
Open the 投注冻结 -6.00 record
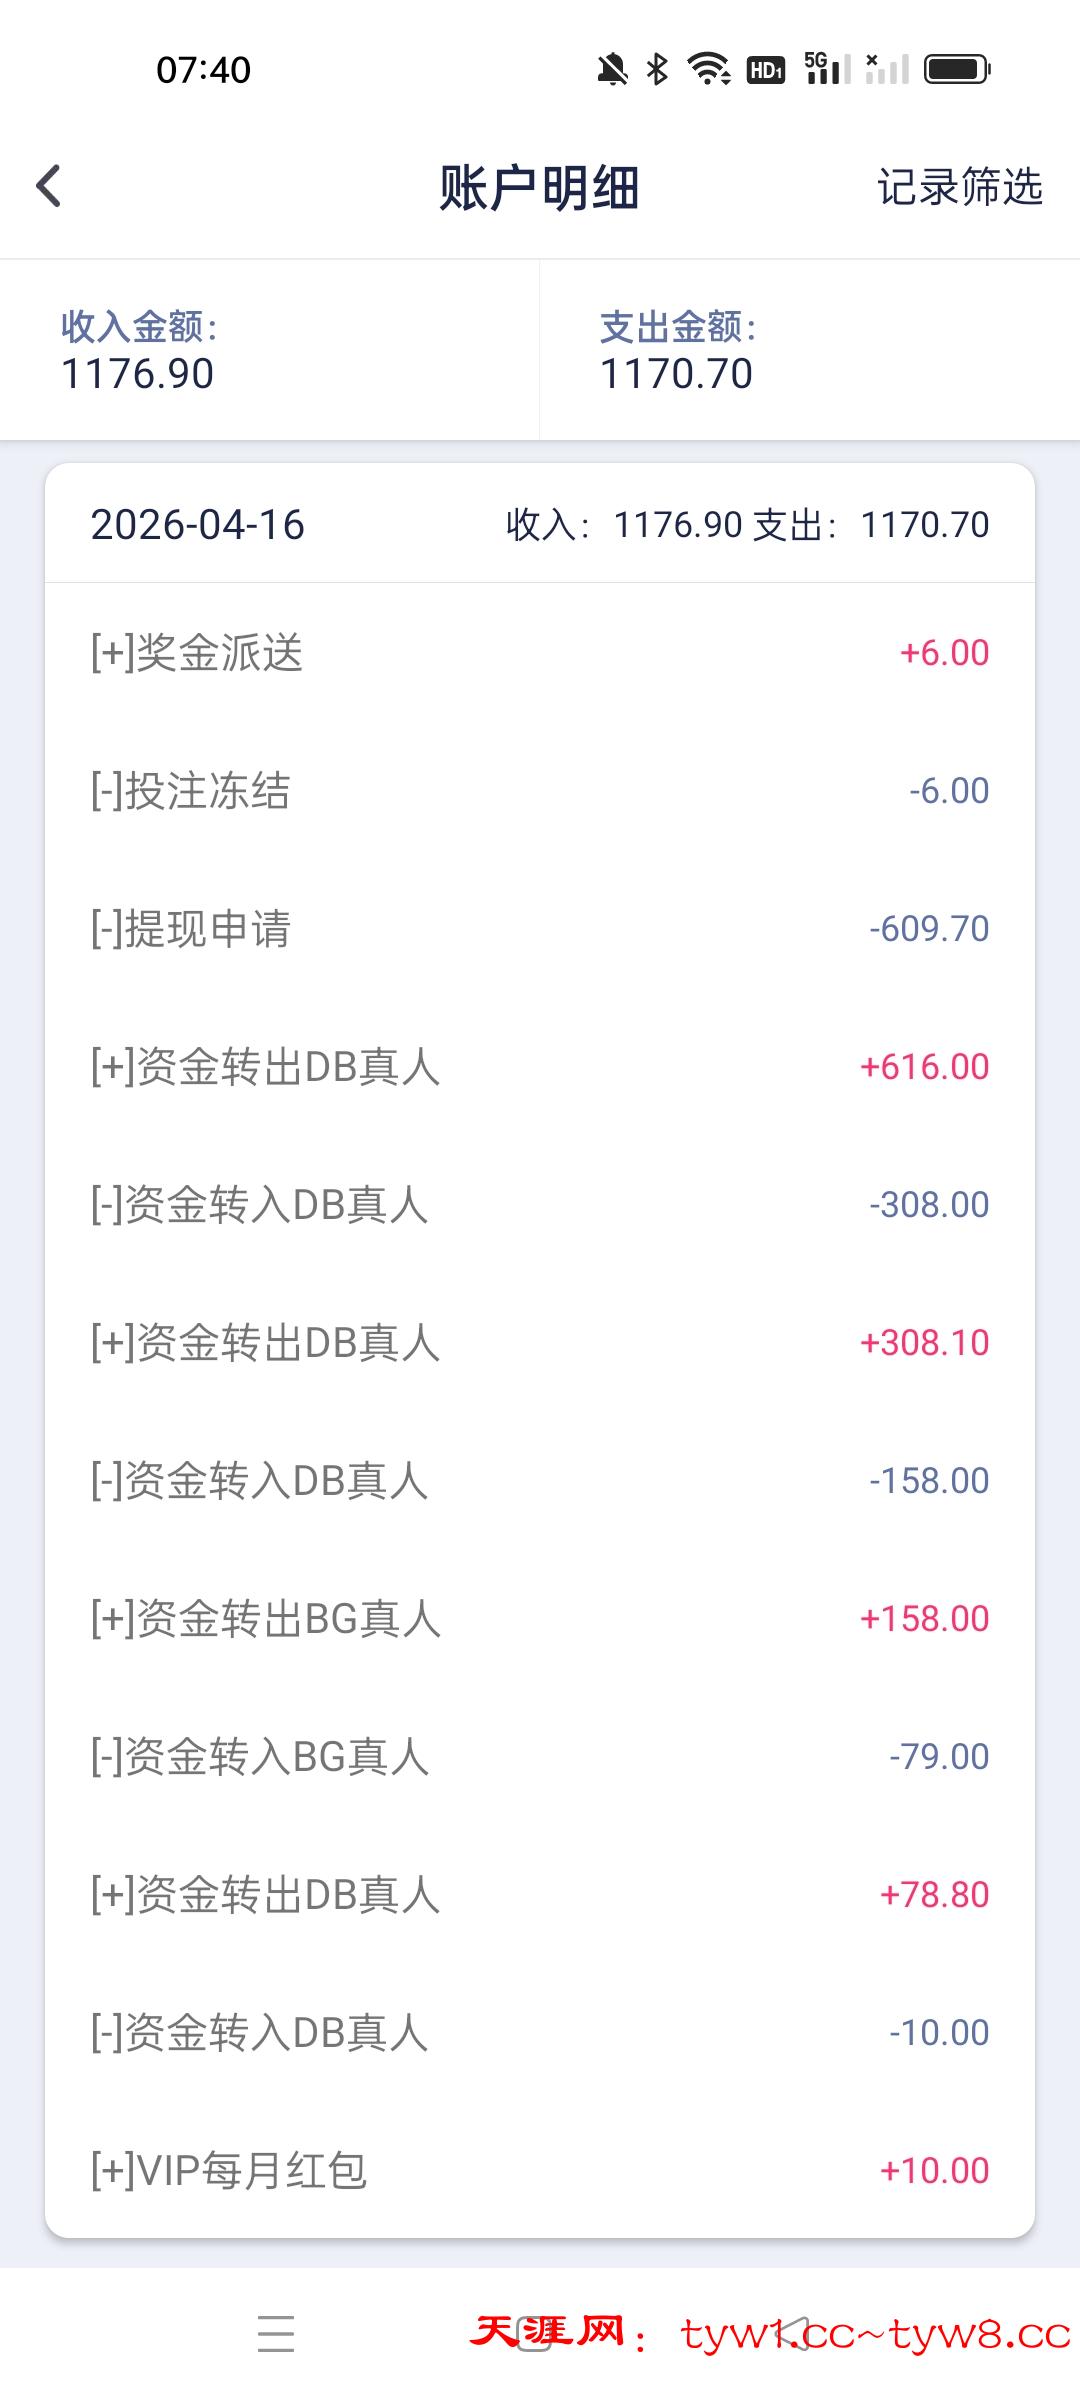(x=540, y=791)
